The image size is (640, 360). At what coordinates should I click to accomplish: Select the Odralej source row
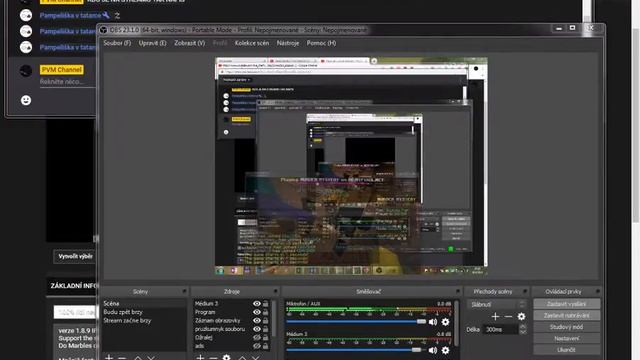point(231,338)
